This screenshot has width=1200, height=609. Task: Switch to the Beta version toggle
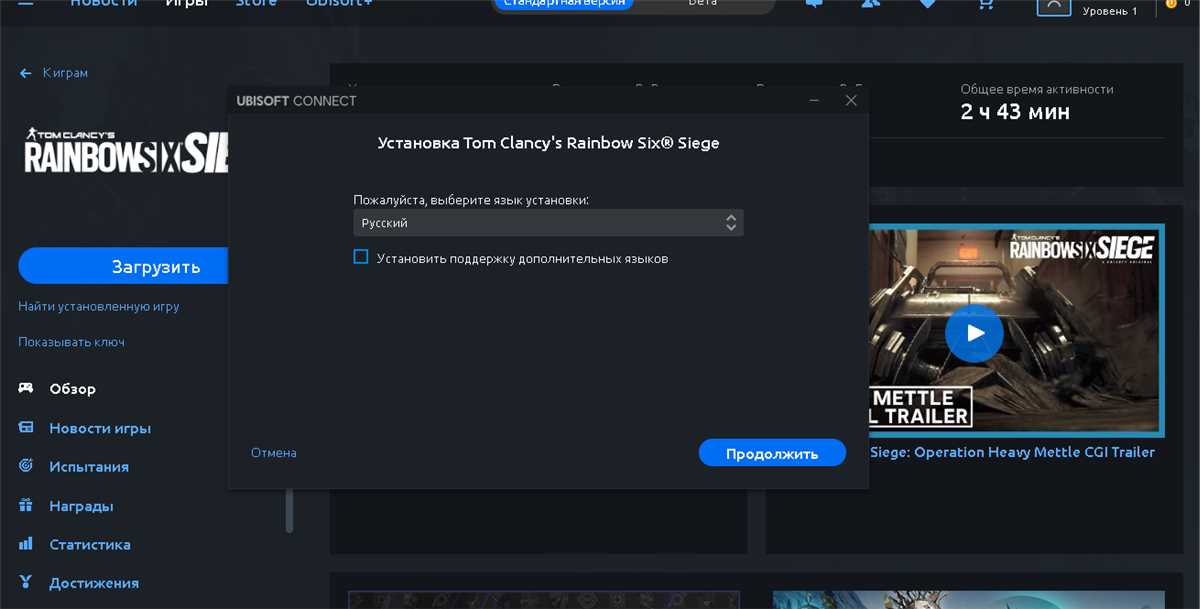[x=700, y=3]
